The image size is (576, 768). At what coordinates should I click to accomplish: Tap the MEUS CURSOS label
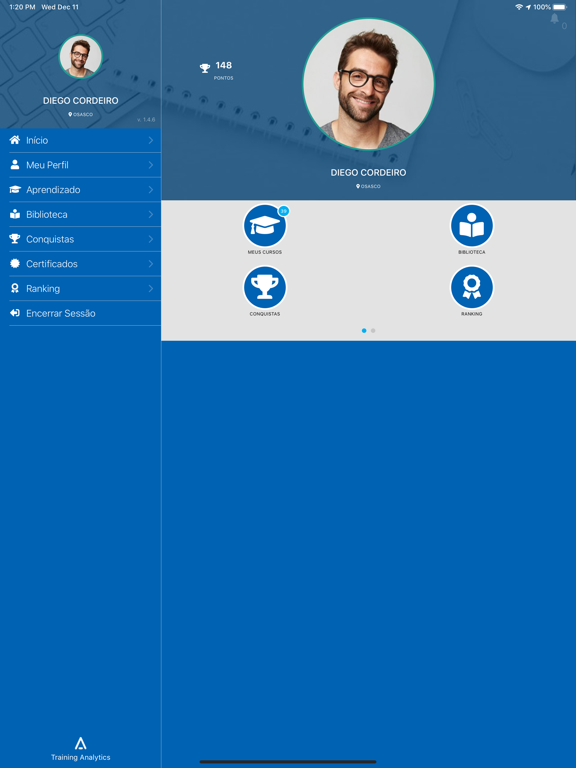click(x=264, y=252)
